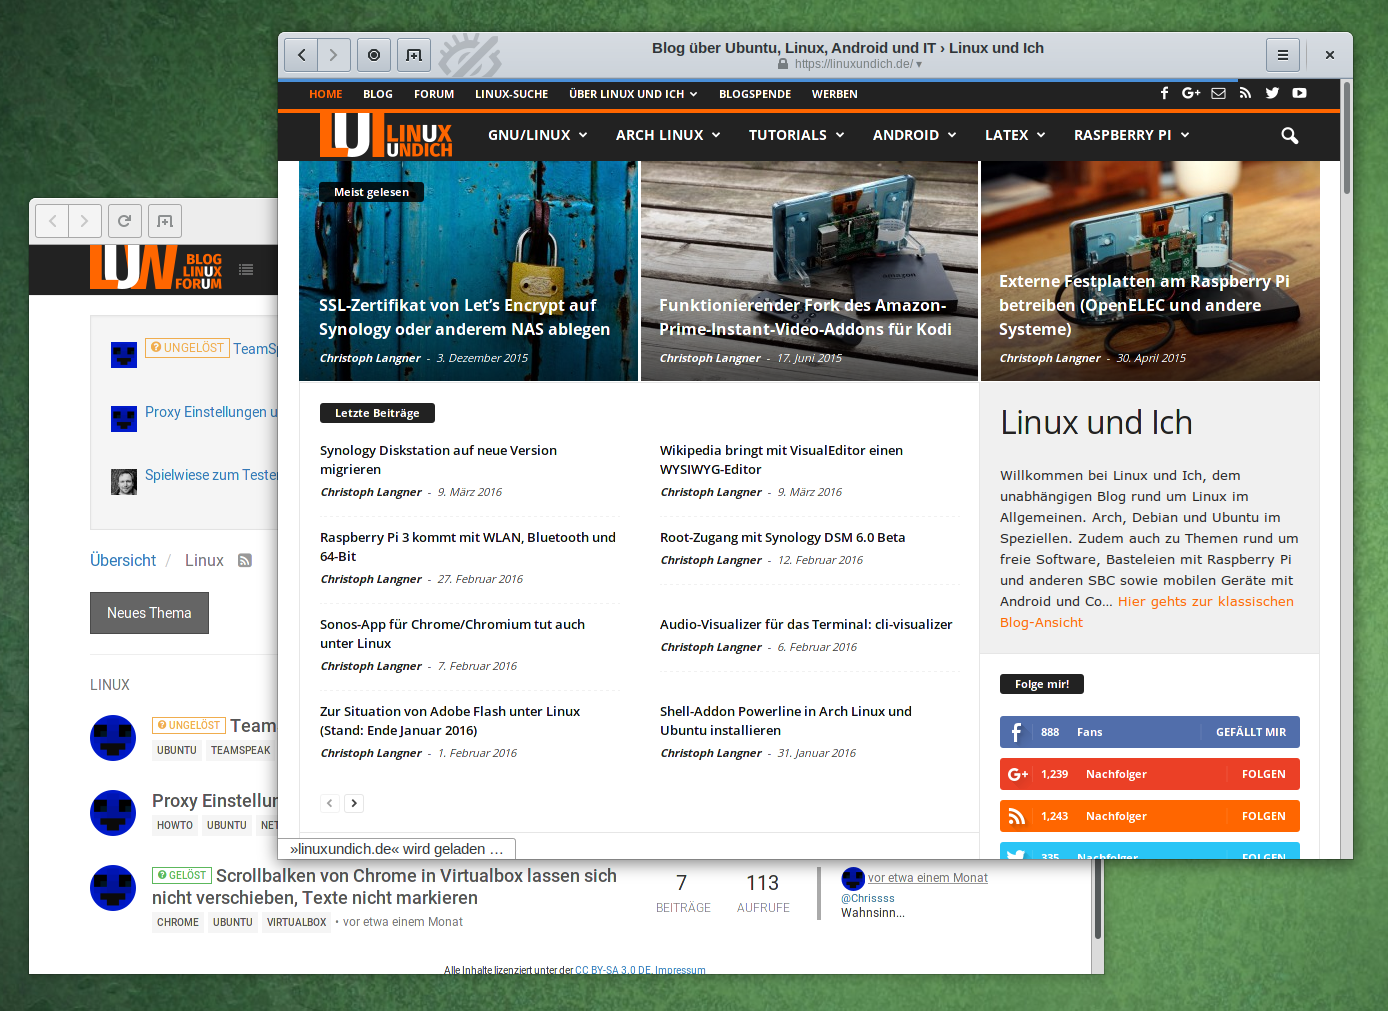Expand Über Linux und Ich top menu

coord(633,94)
